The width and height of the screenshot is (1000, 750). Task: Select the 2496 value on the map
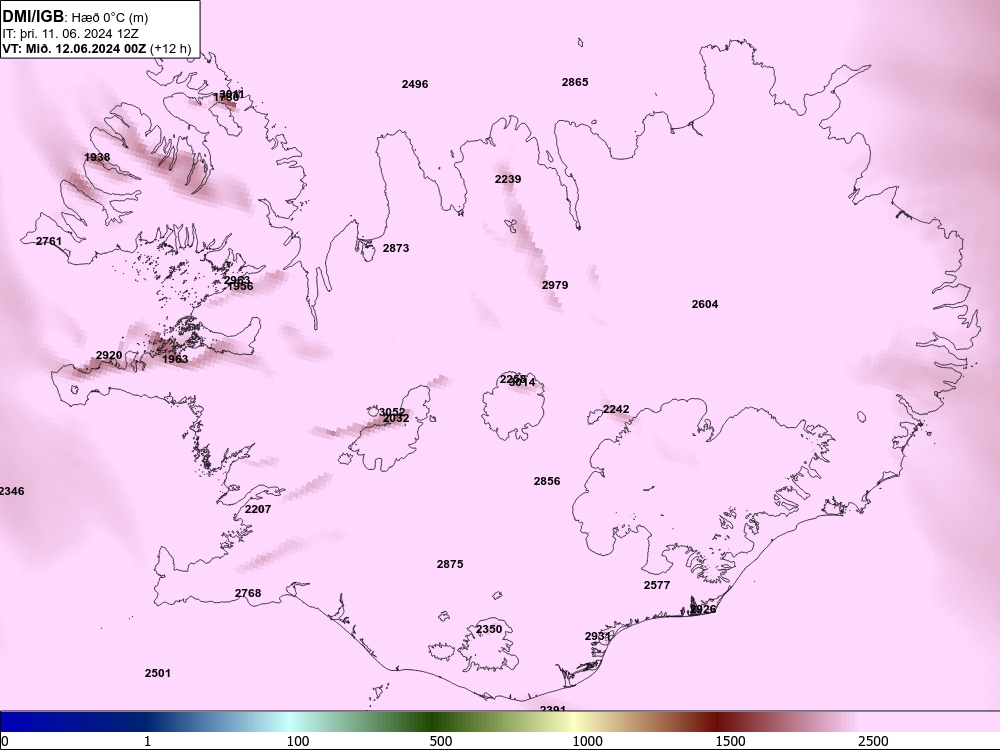point(415,84)
